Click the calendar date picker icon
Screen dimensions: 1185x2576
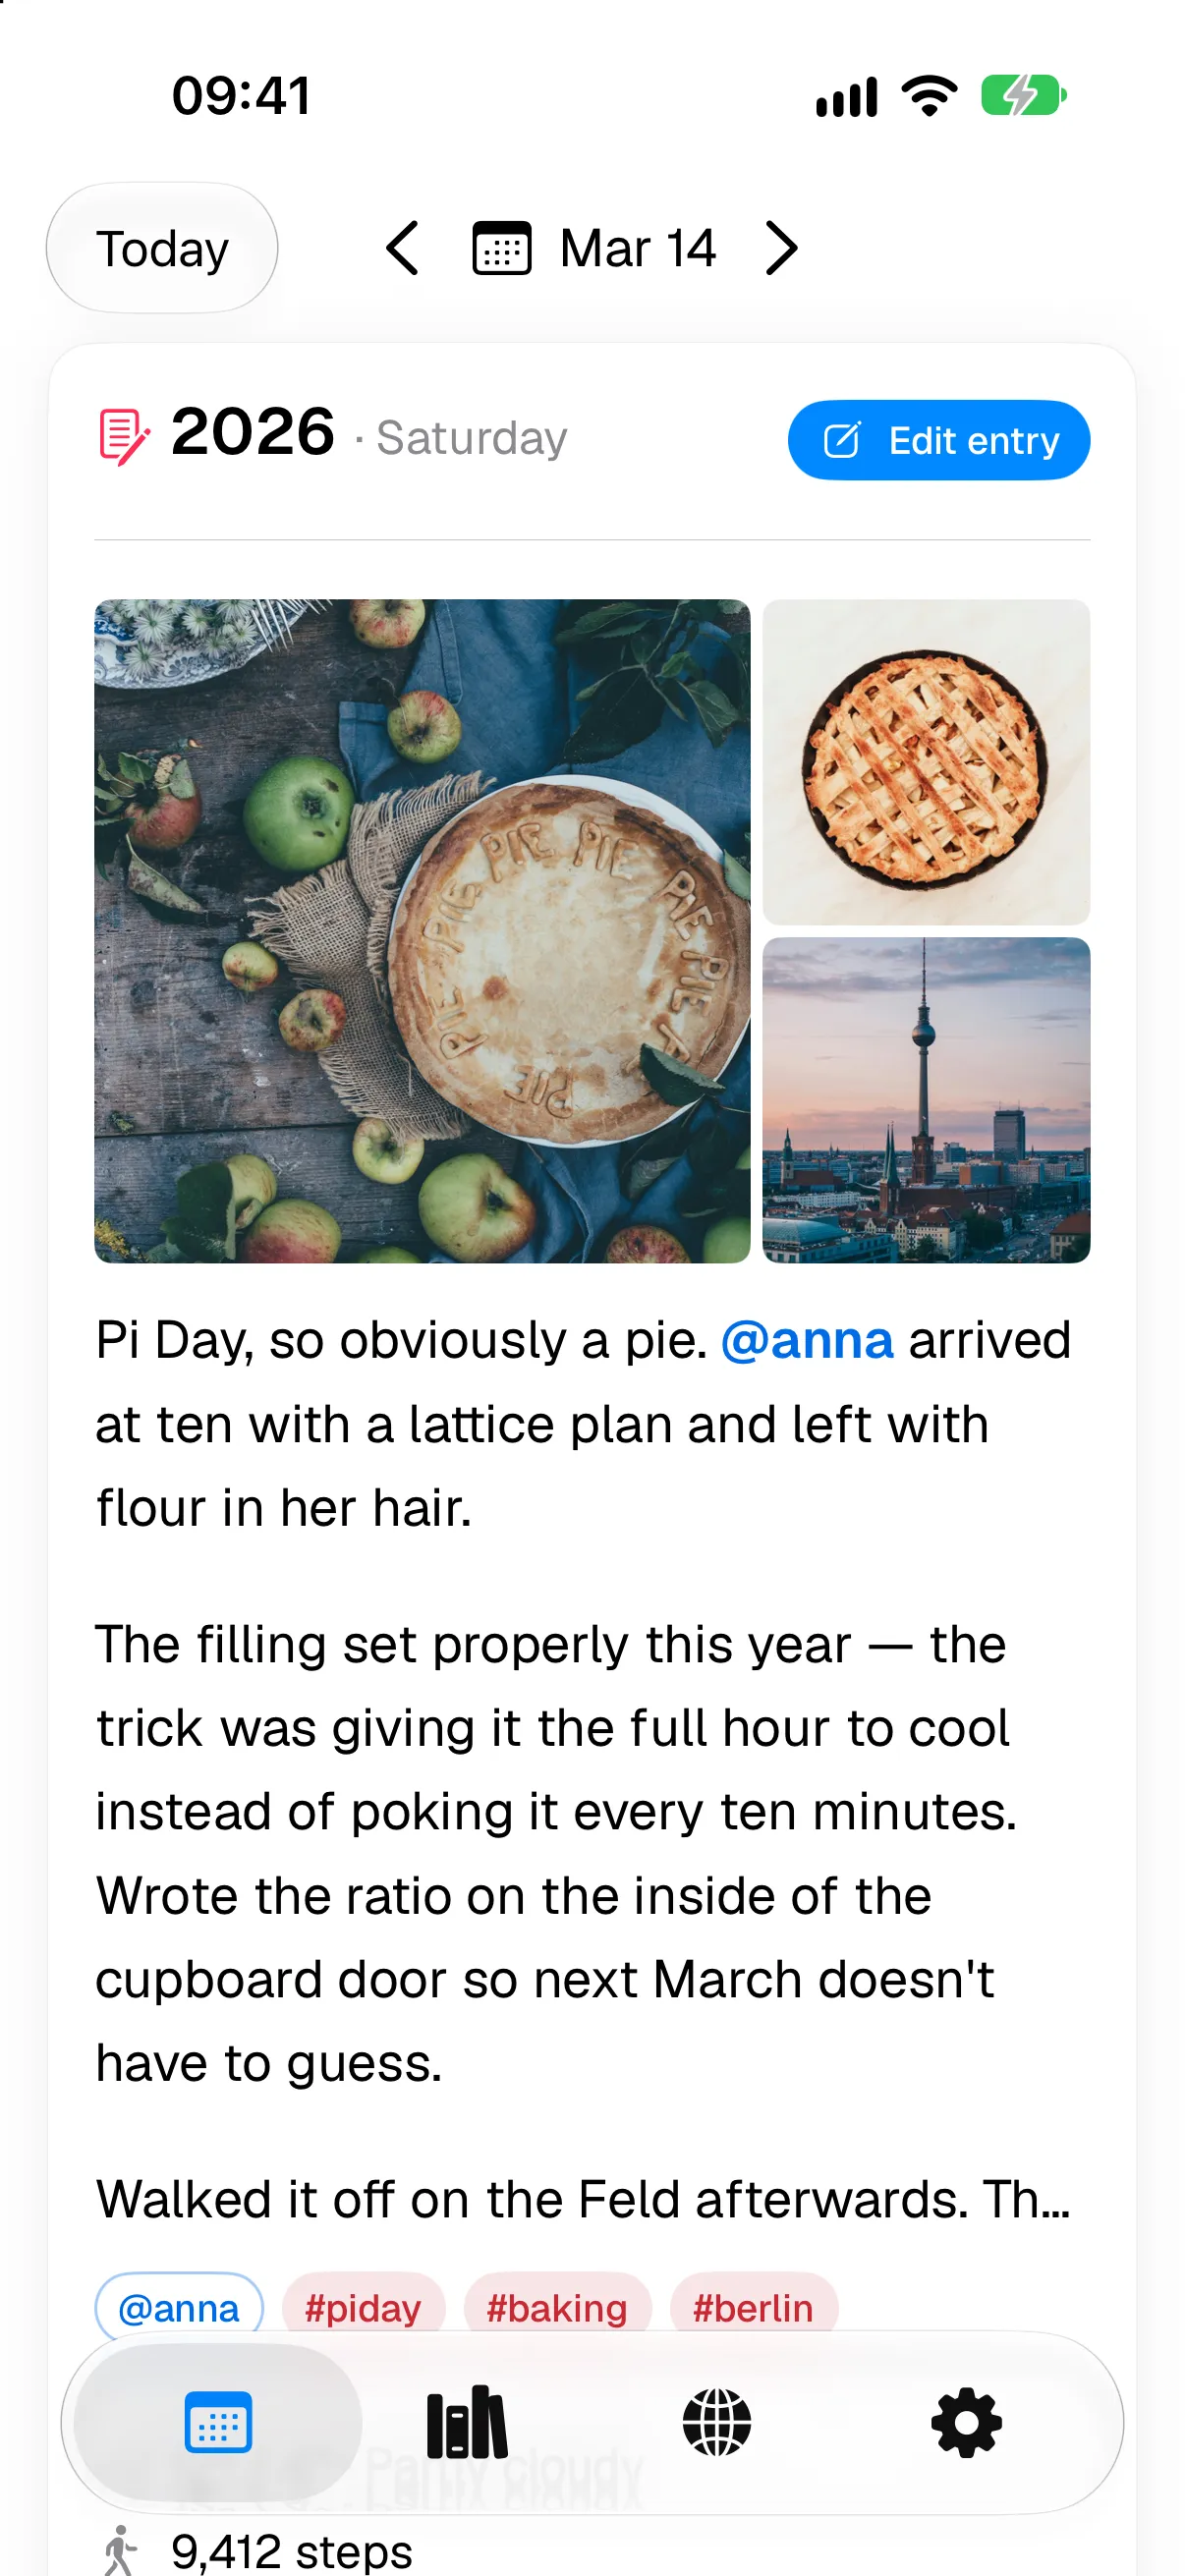[x=501, y=248]
